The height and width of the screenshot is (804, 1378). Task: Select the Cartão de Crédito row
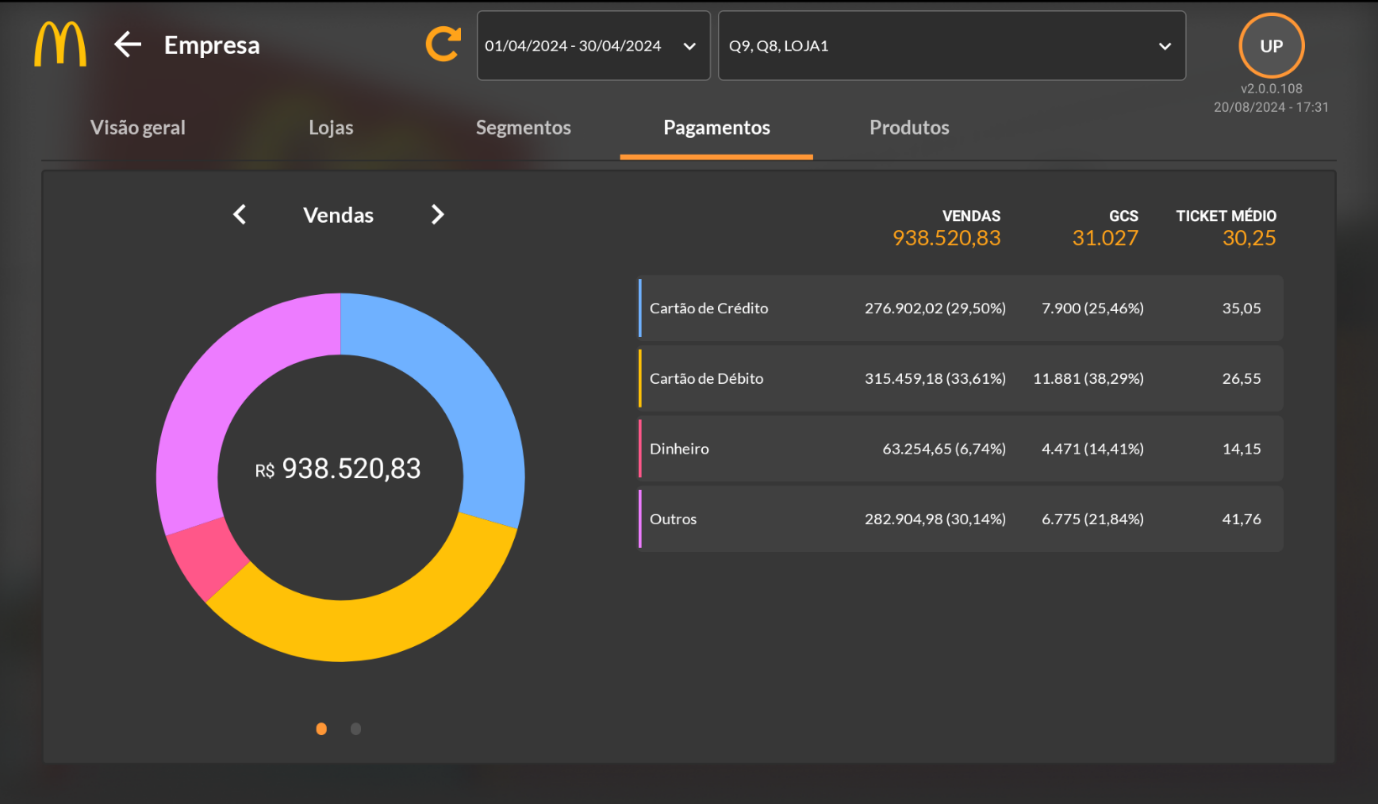960,308
